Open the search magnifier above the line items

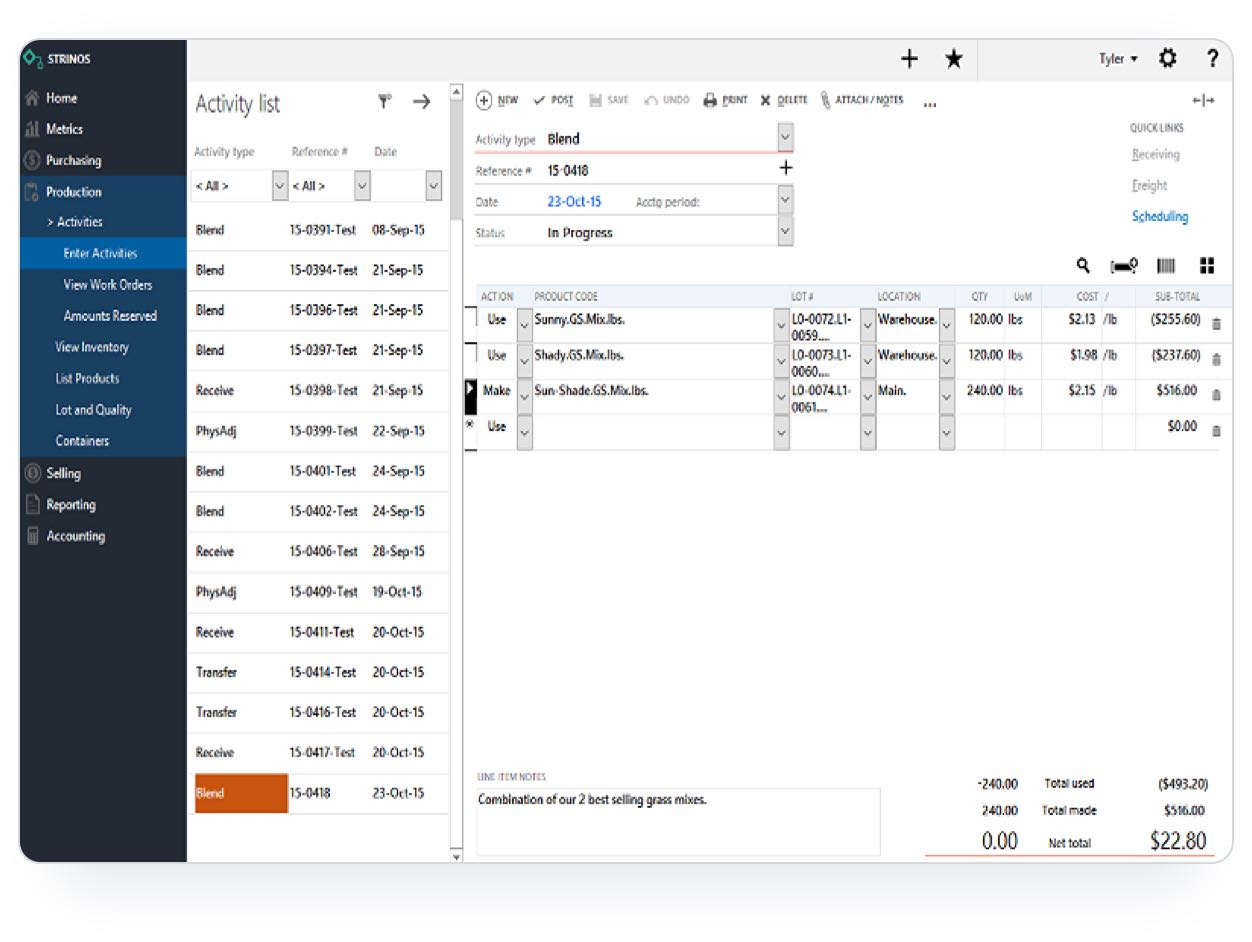[x=1085, y=266]
